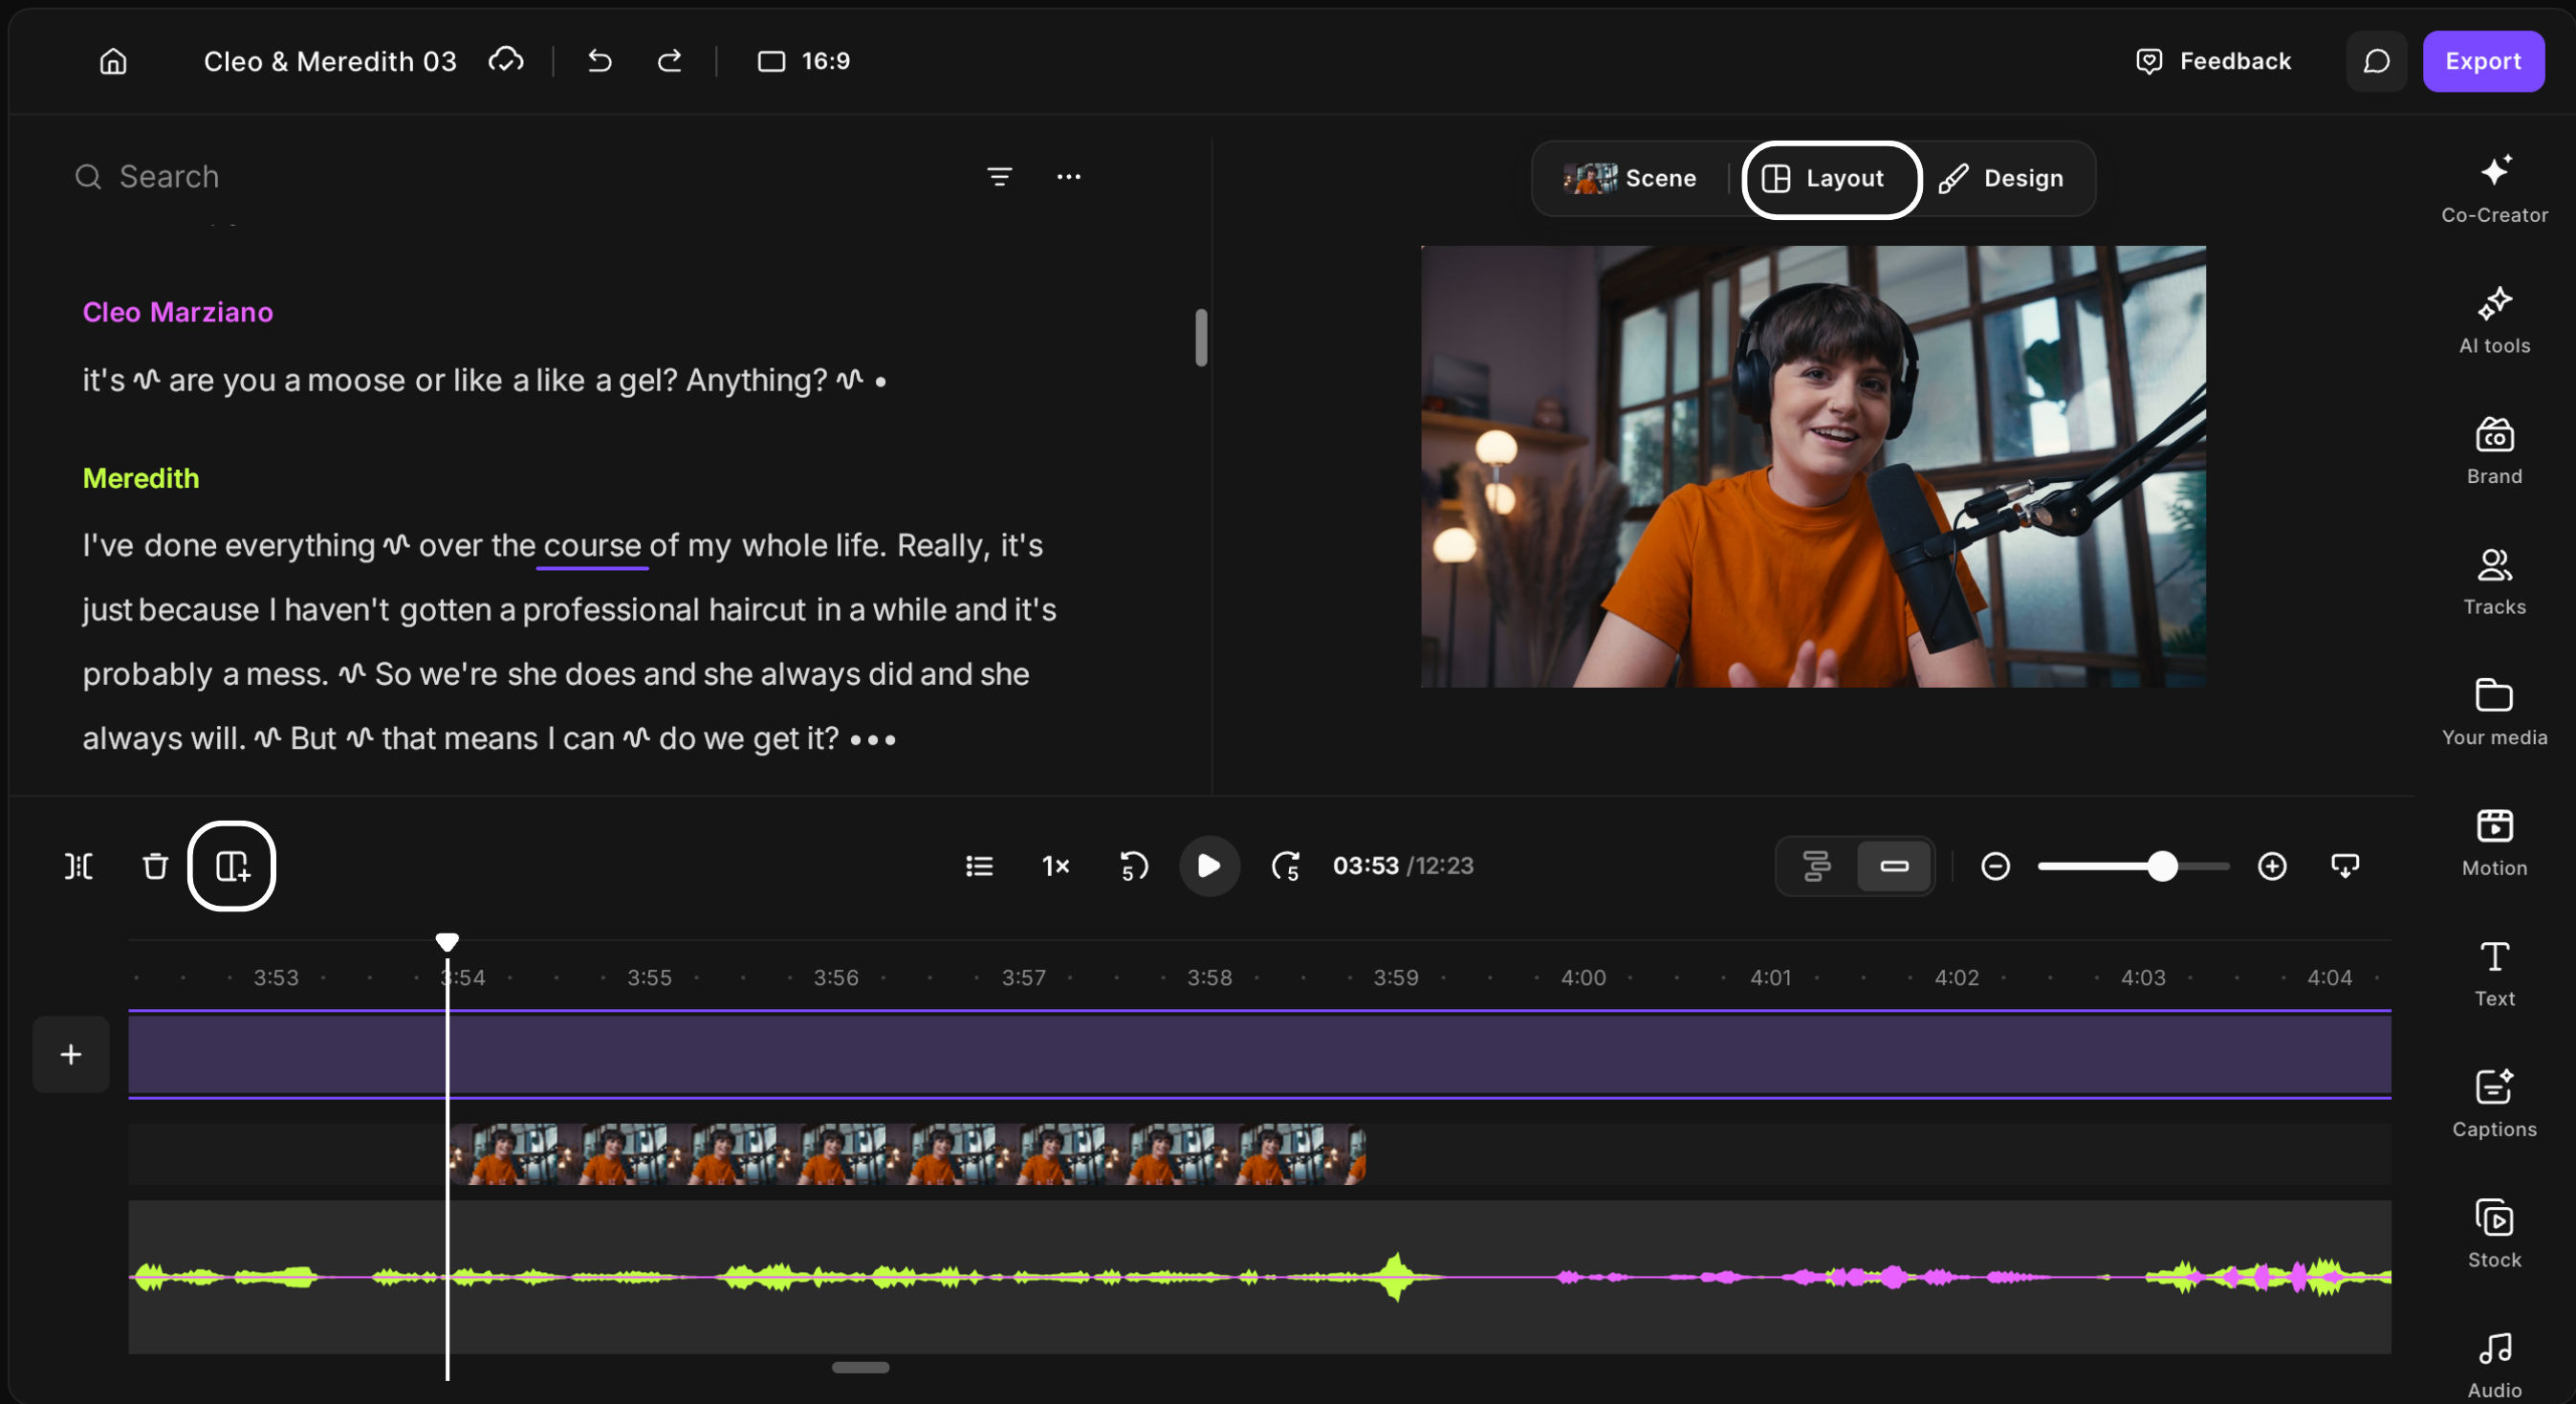Click the audio waveform track
The image size is (2576, 1404).
click(1259, 1277)
